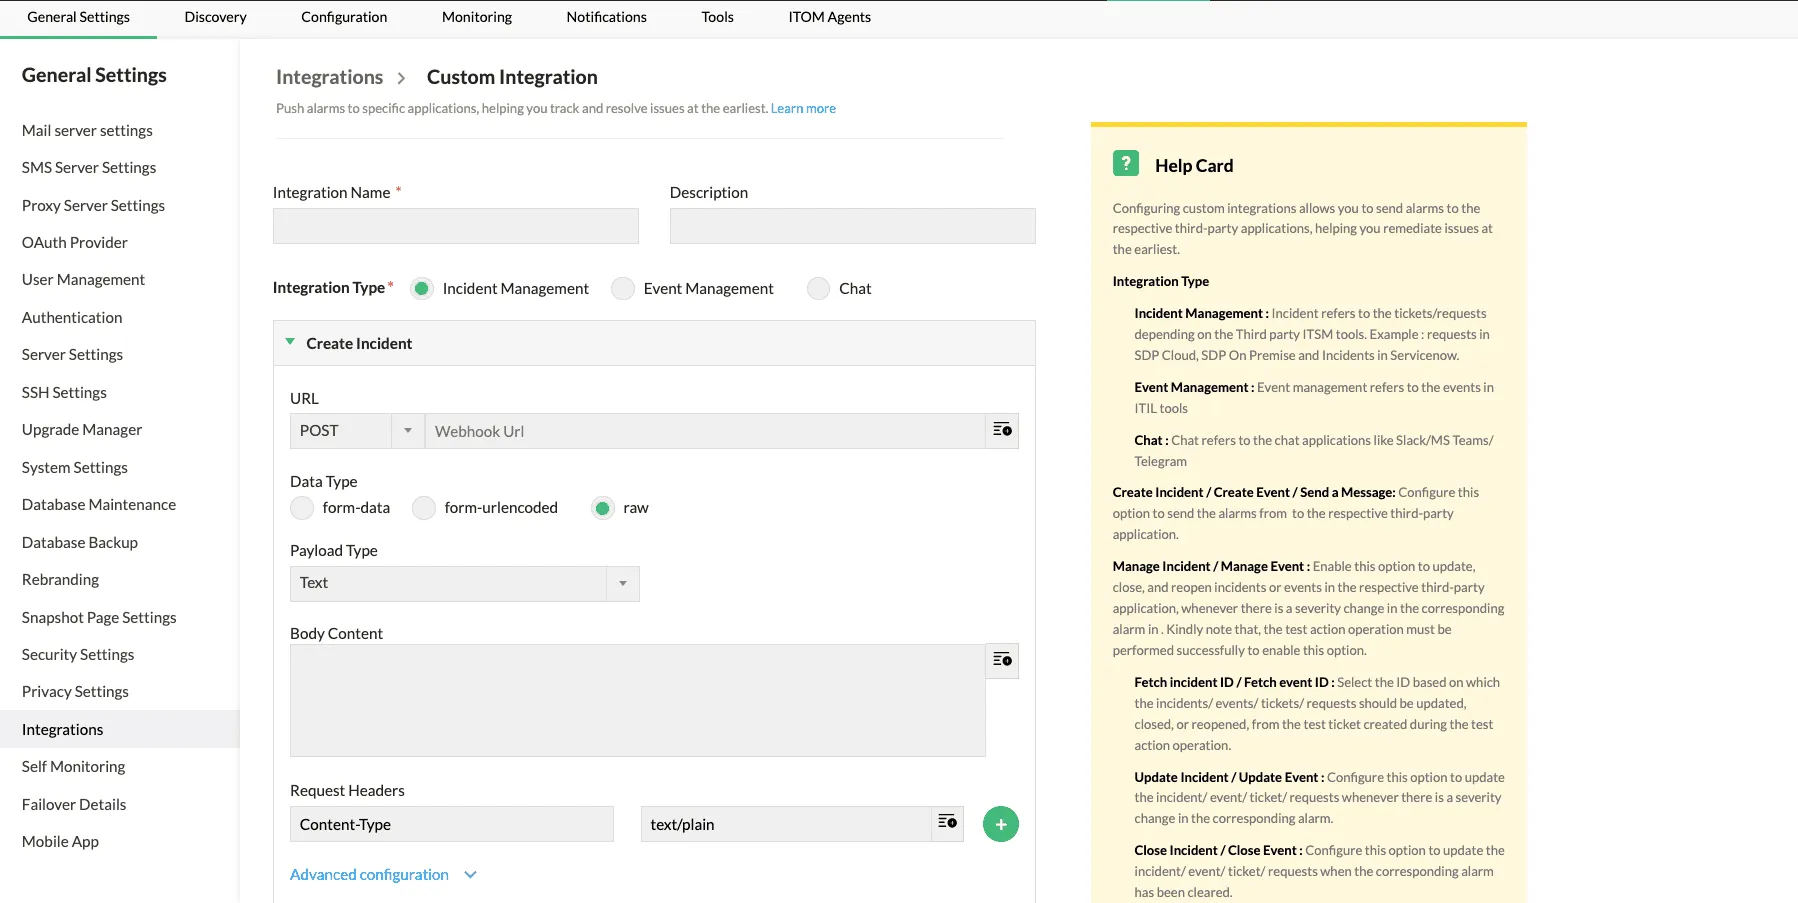
Task: Click the variable picker icon beside Webhook Url
Action: (1002, 431)
